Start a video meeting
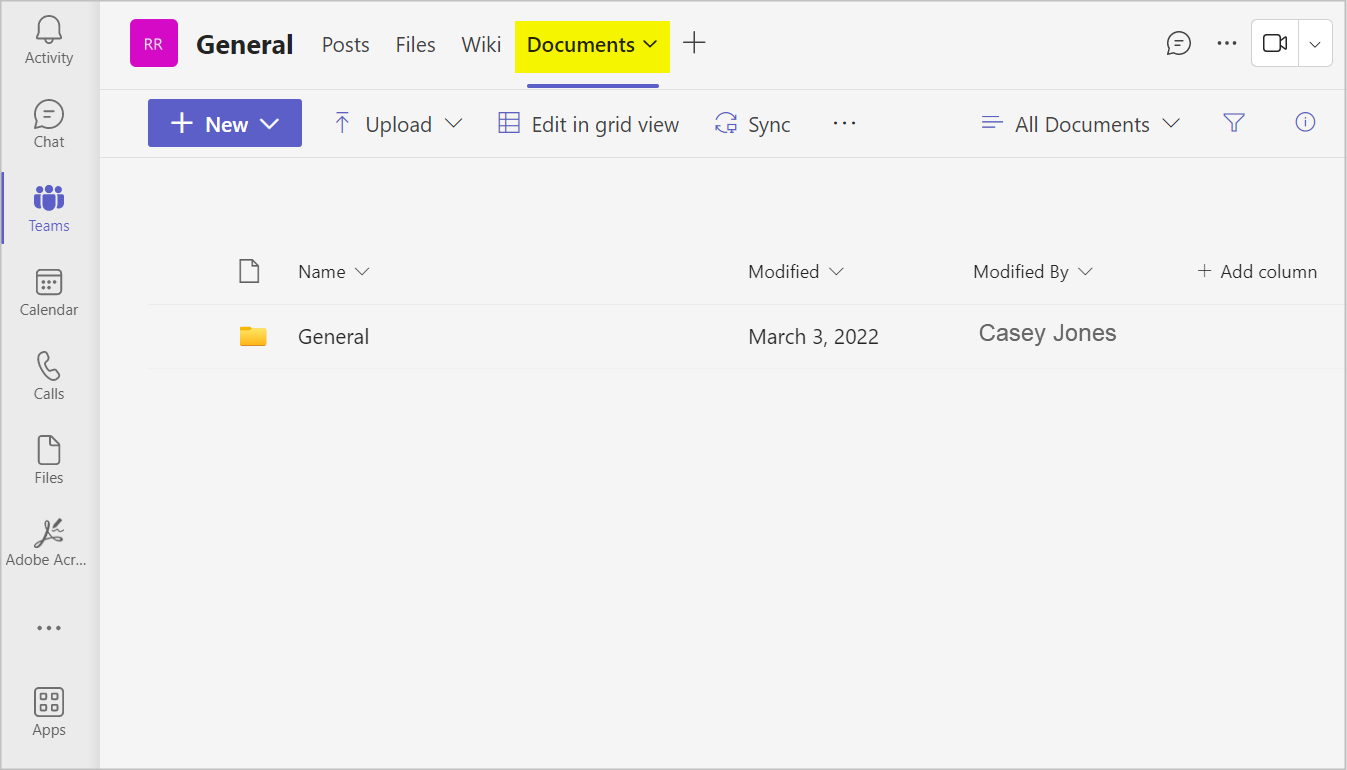Screen dimensions: 1347x770 (1274, 43)
